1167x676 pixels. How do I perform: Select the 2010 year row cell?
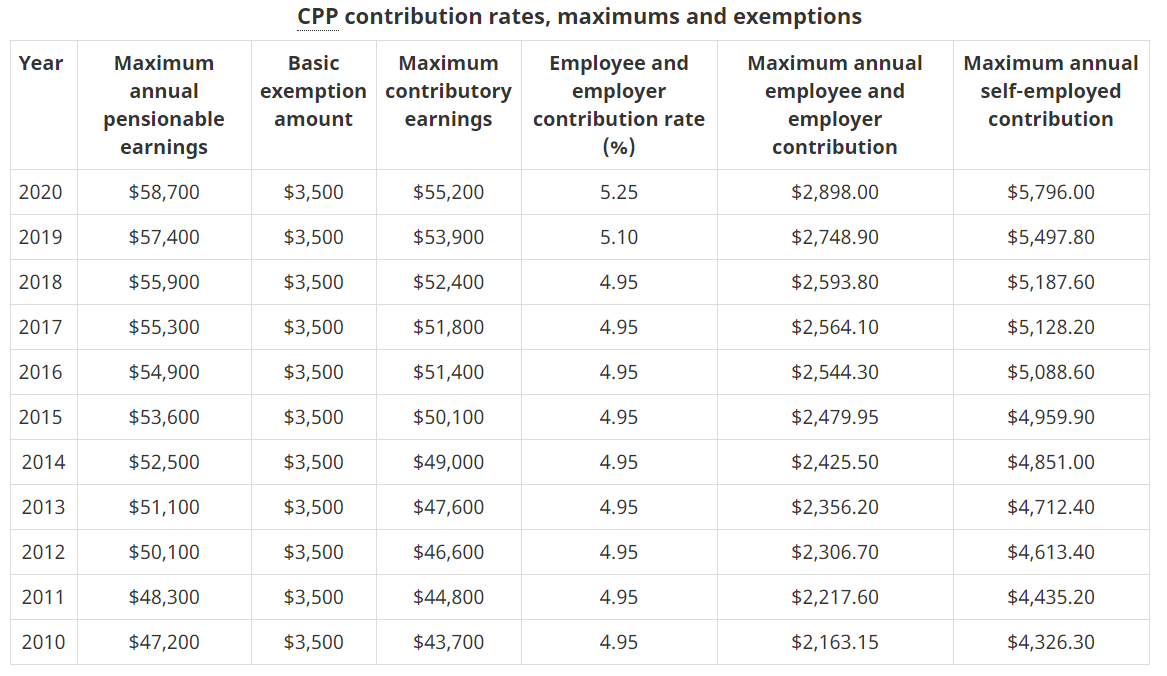click(43, 642)
